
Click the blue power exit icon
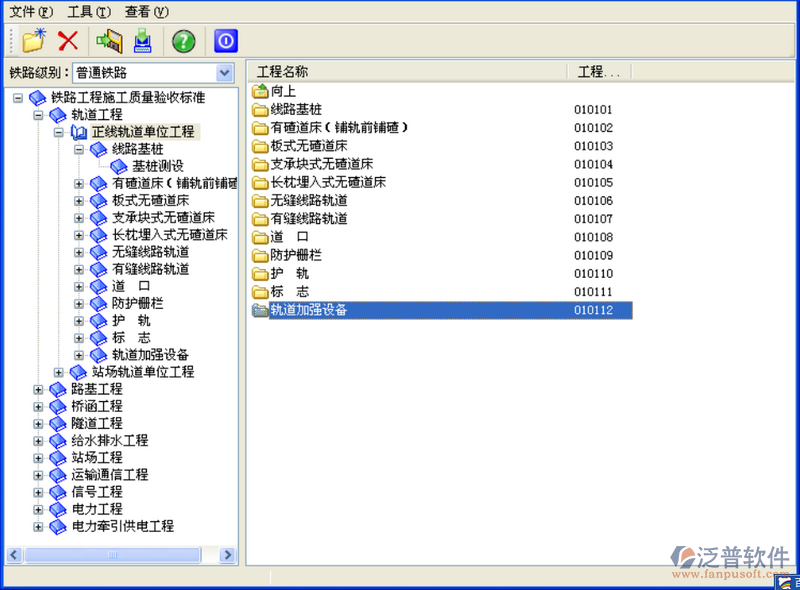(226, 41)
